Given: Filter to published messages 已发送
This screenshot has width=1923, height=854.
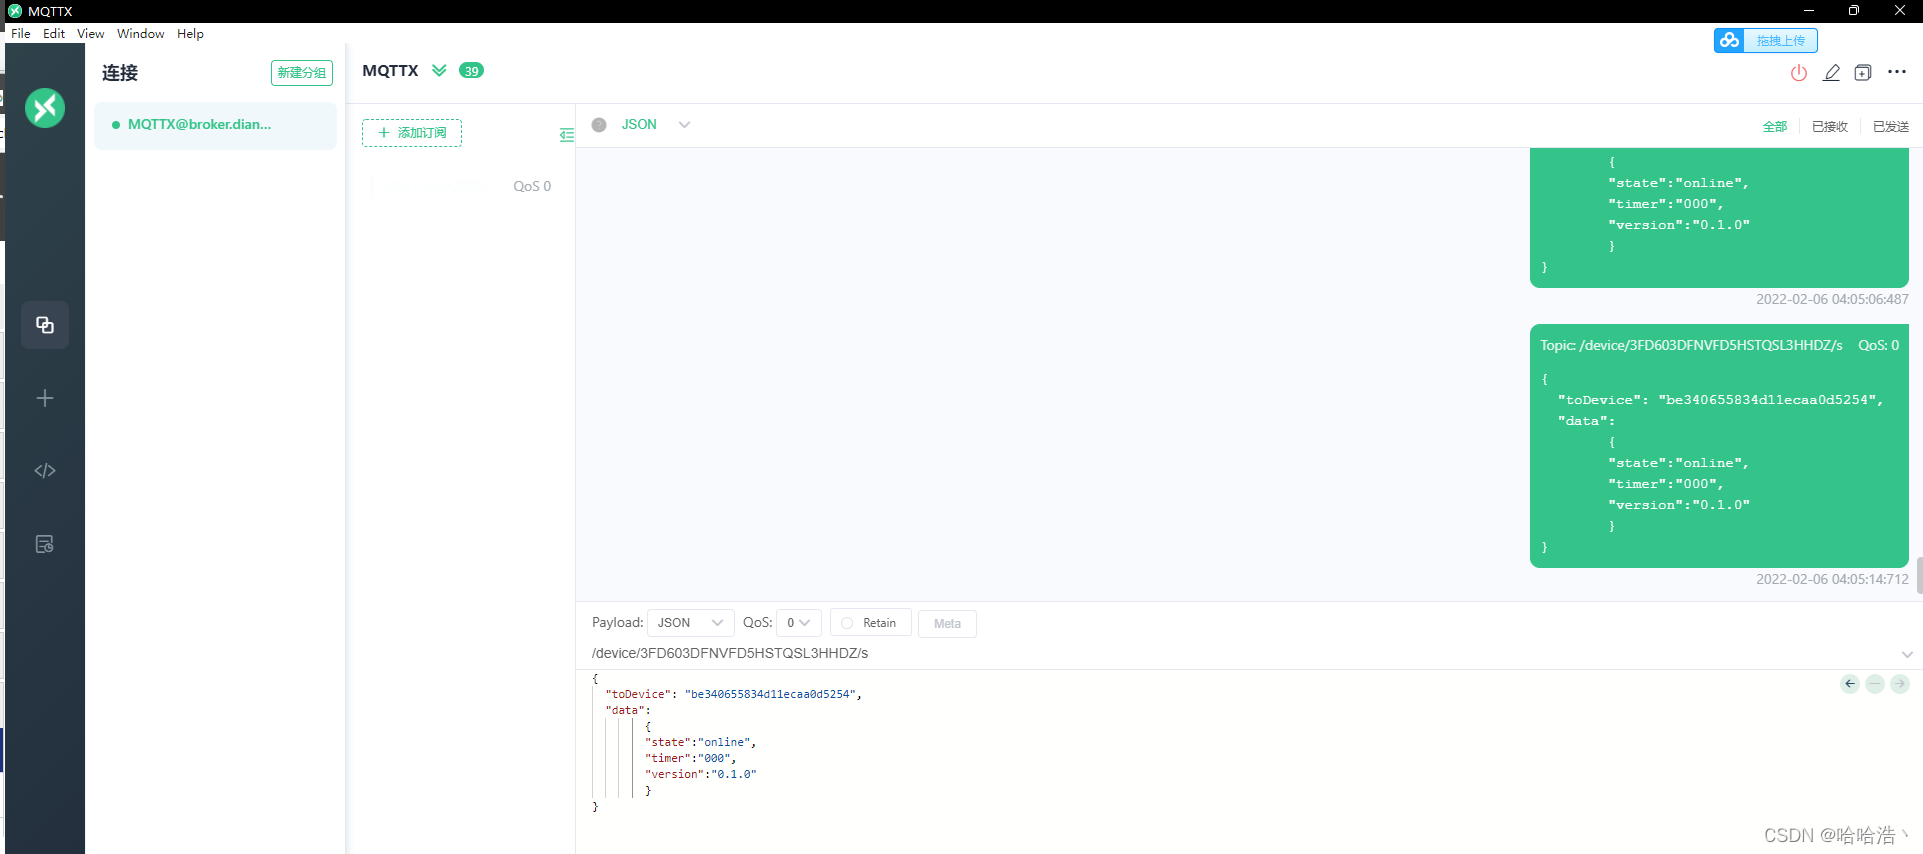Looking at the screenshot, I should 1891,126.
